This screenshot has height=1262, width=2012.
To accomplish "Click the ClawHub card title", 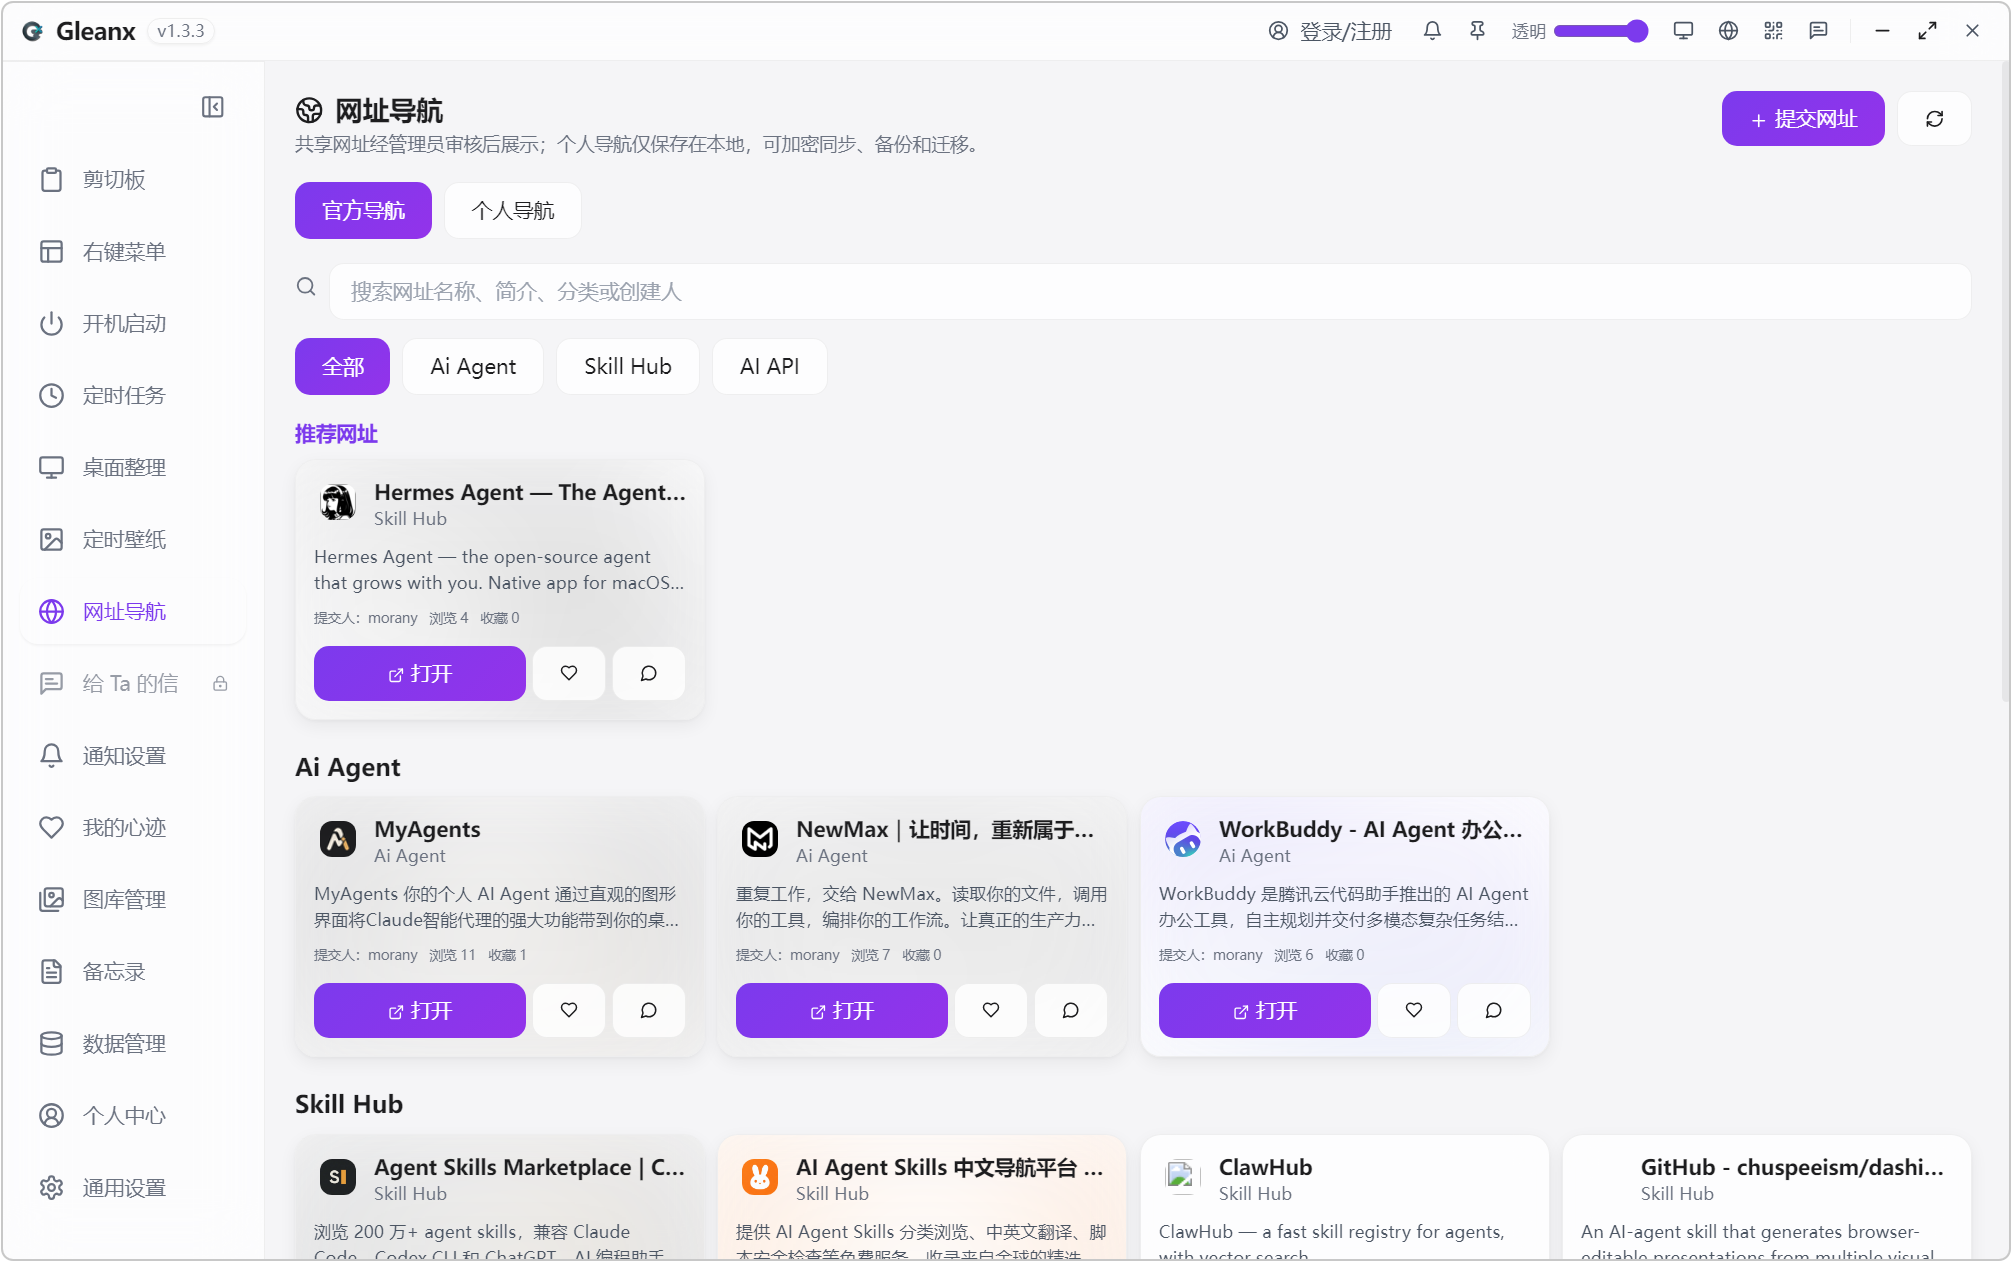I will (x=1265, y=1167).
